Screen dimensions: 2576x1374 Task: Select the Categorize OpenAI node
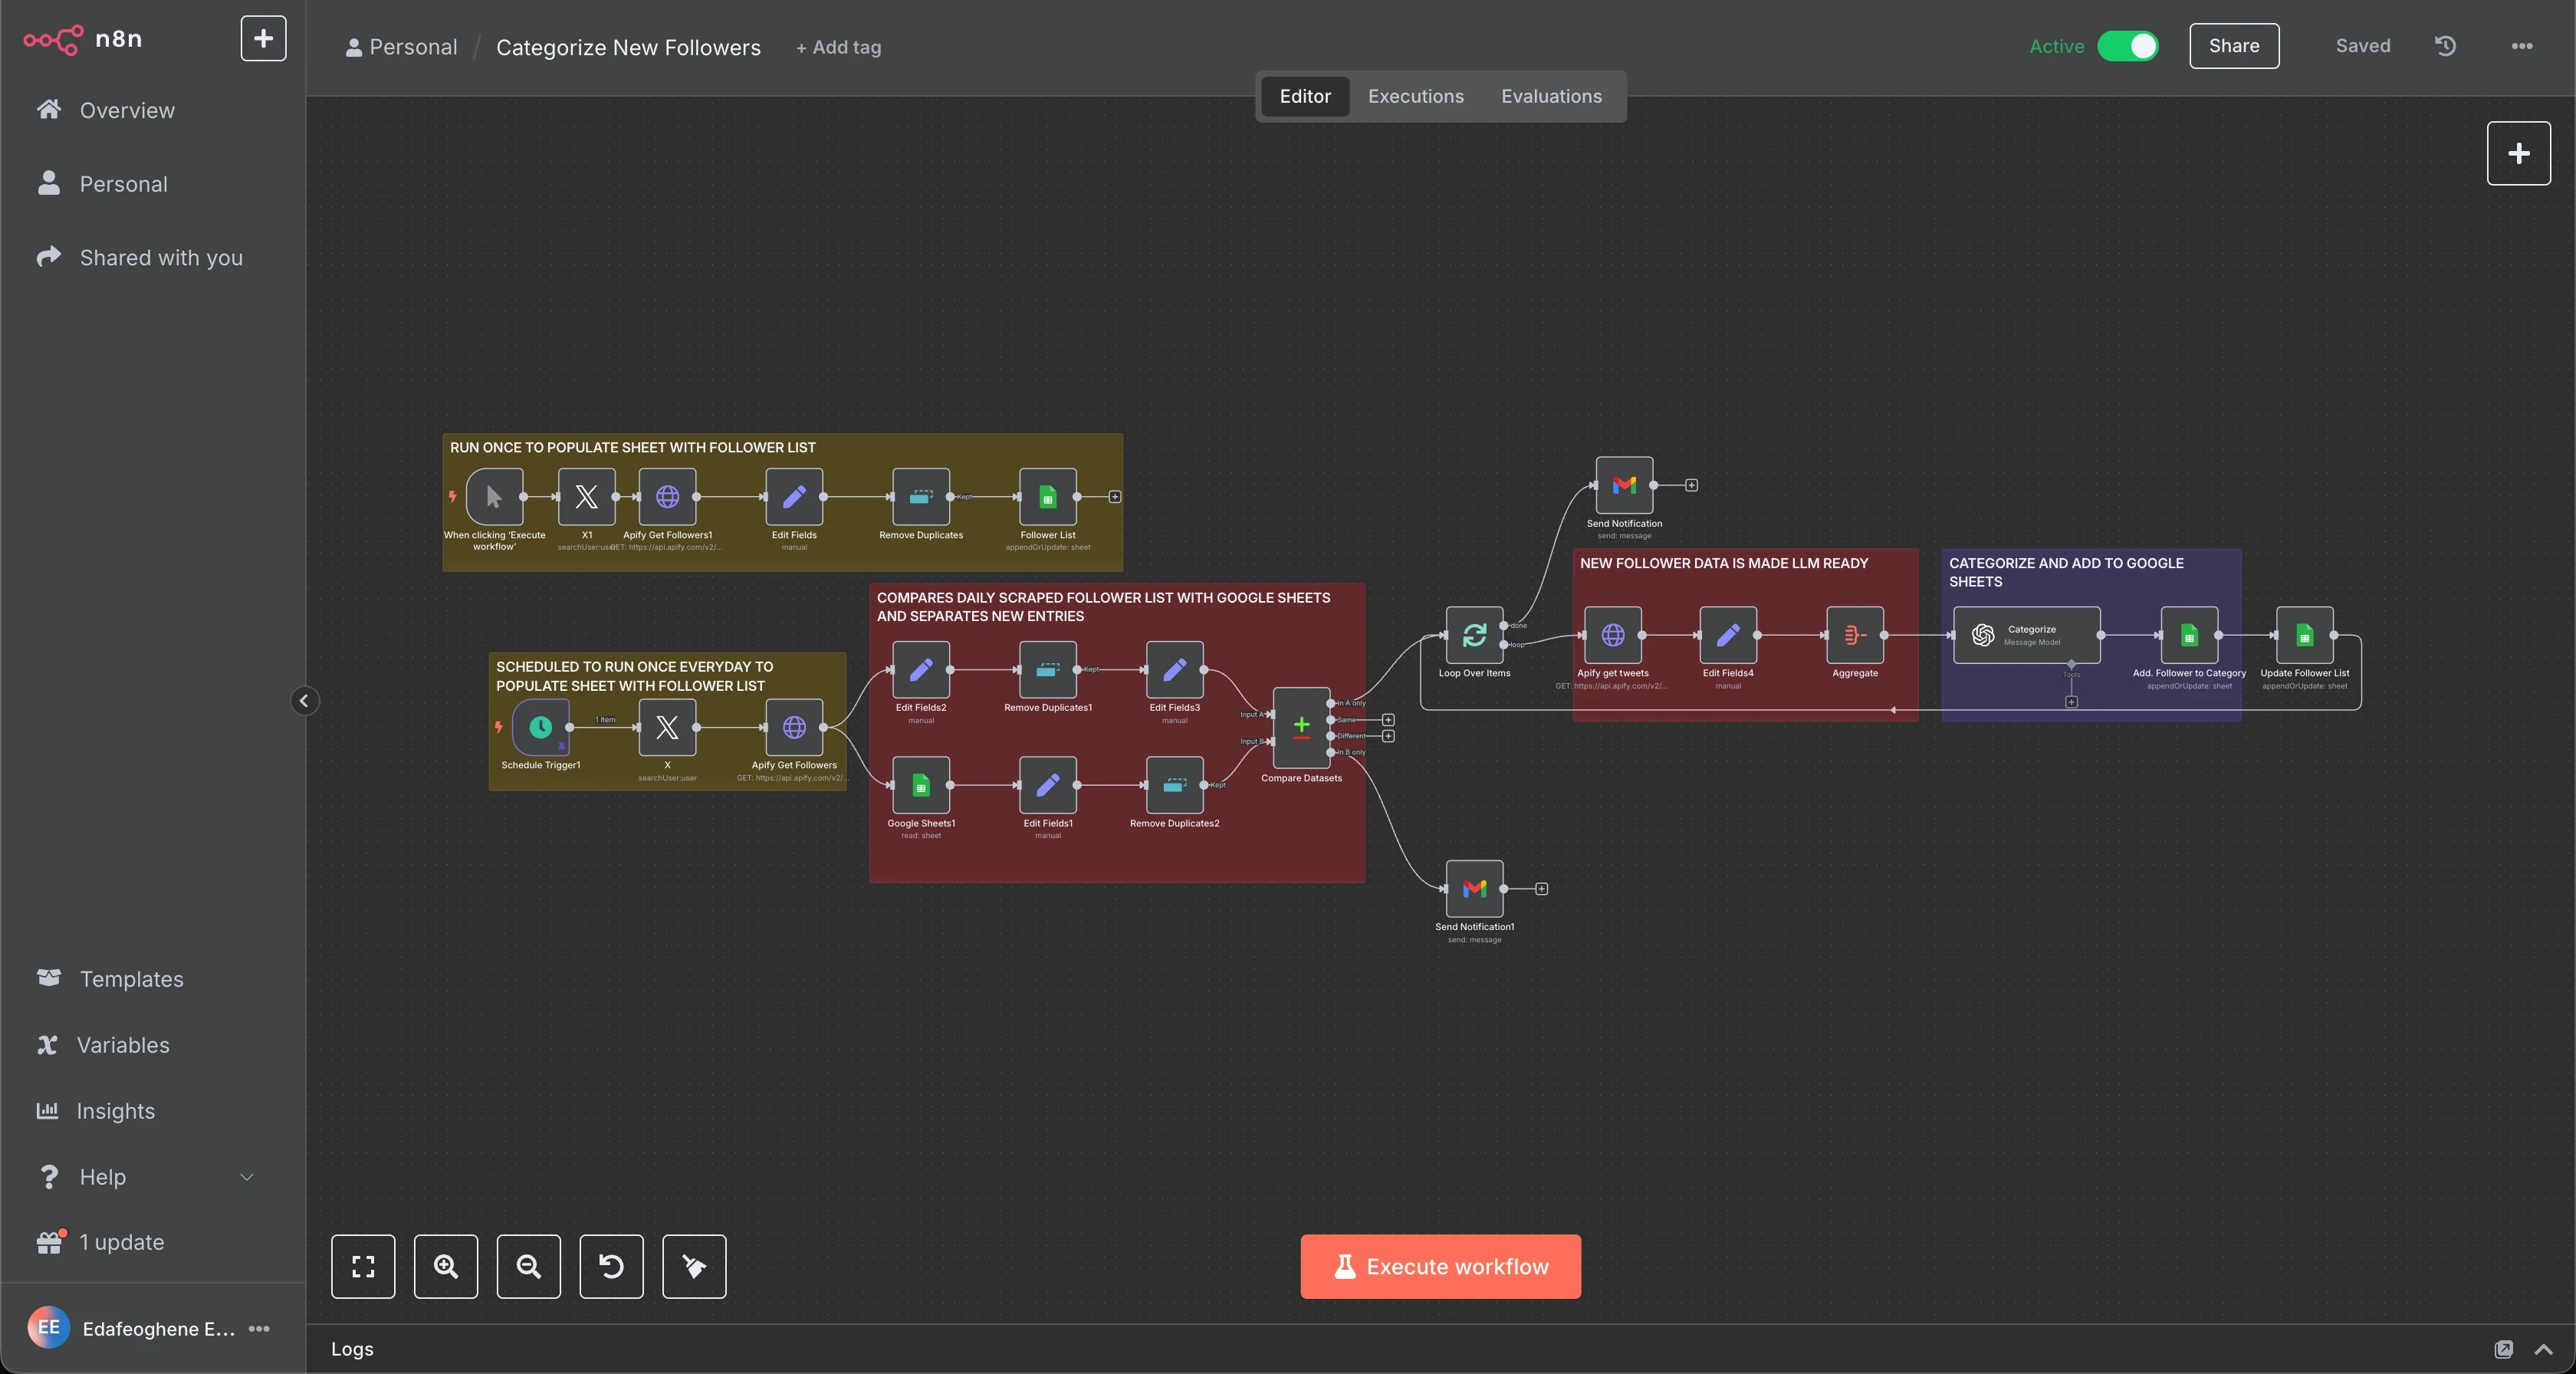2026,635
